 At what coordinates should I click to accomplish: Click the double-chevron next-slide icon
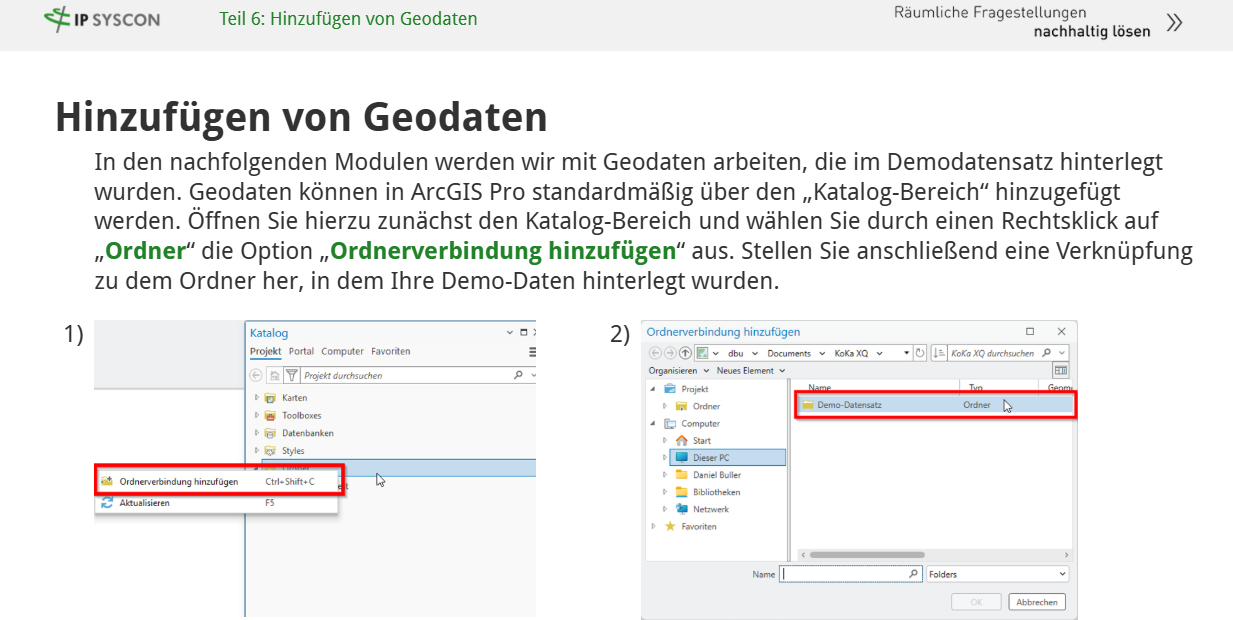pyautogui.click(x=1175, y=22)
